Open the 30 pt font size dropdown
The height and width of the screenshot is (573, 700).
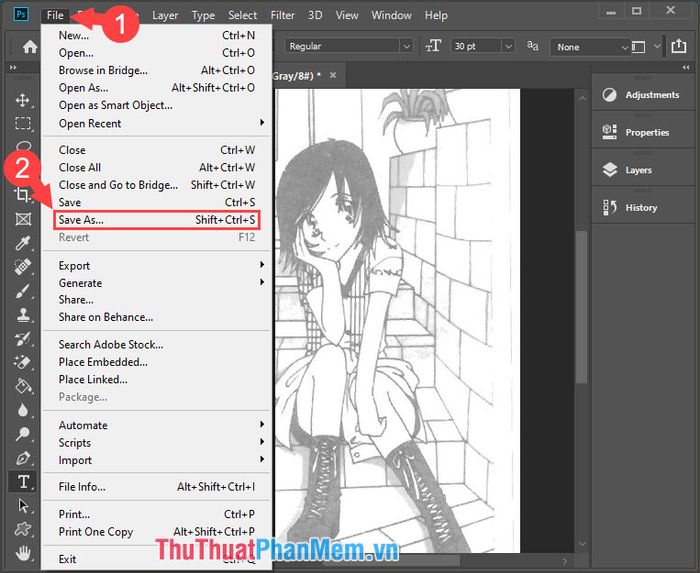click(483, 46)
